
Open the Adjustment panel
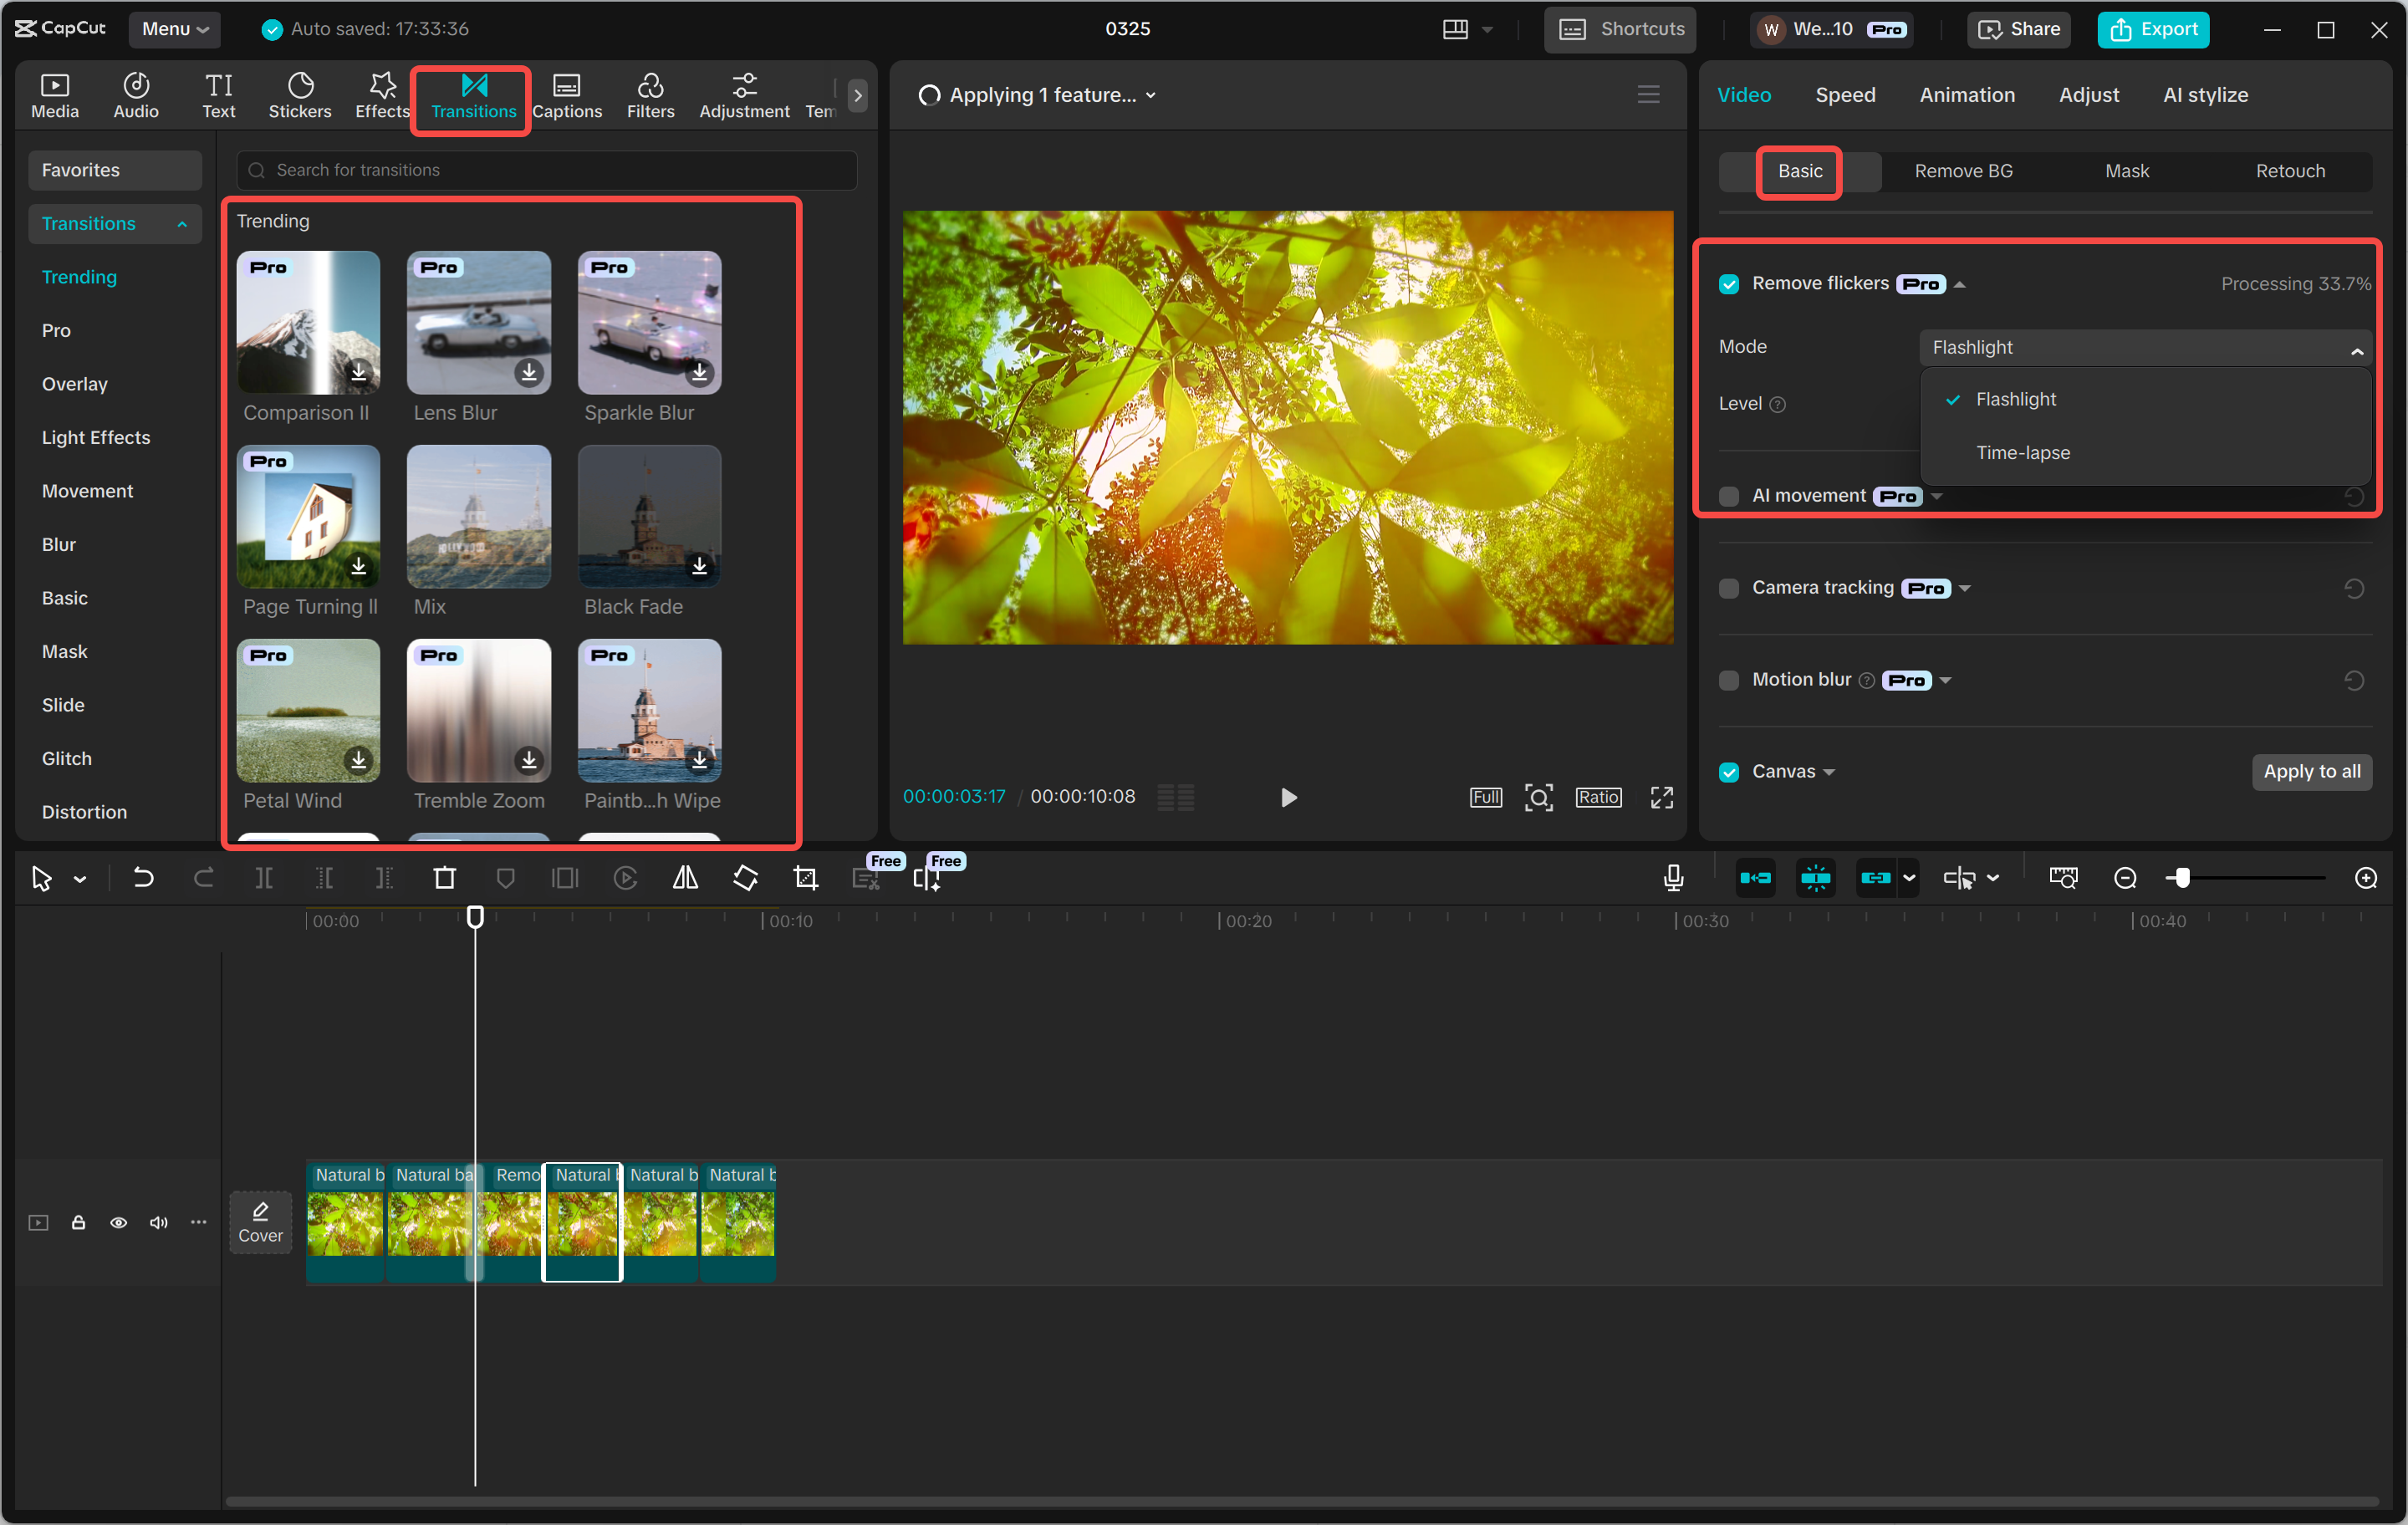click(x=744, y=96)
